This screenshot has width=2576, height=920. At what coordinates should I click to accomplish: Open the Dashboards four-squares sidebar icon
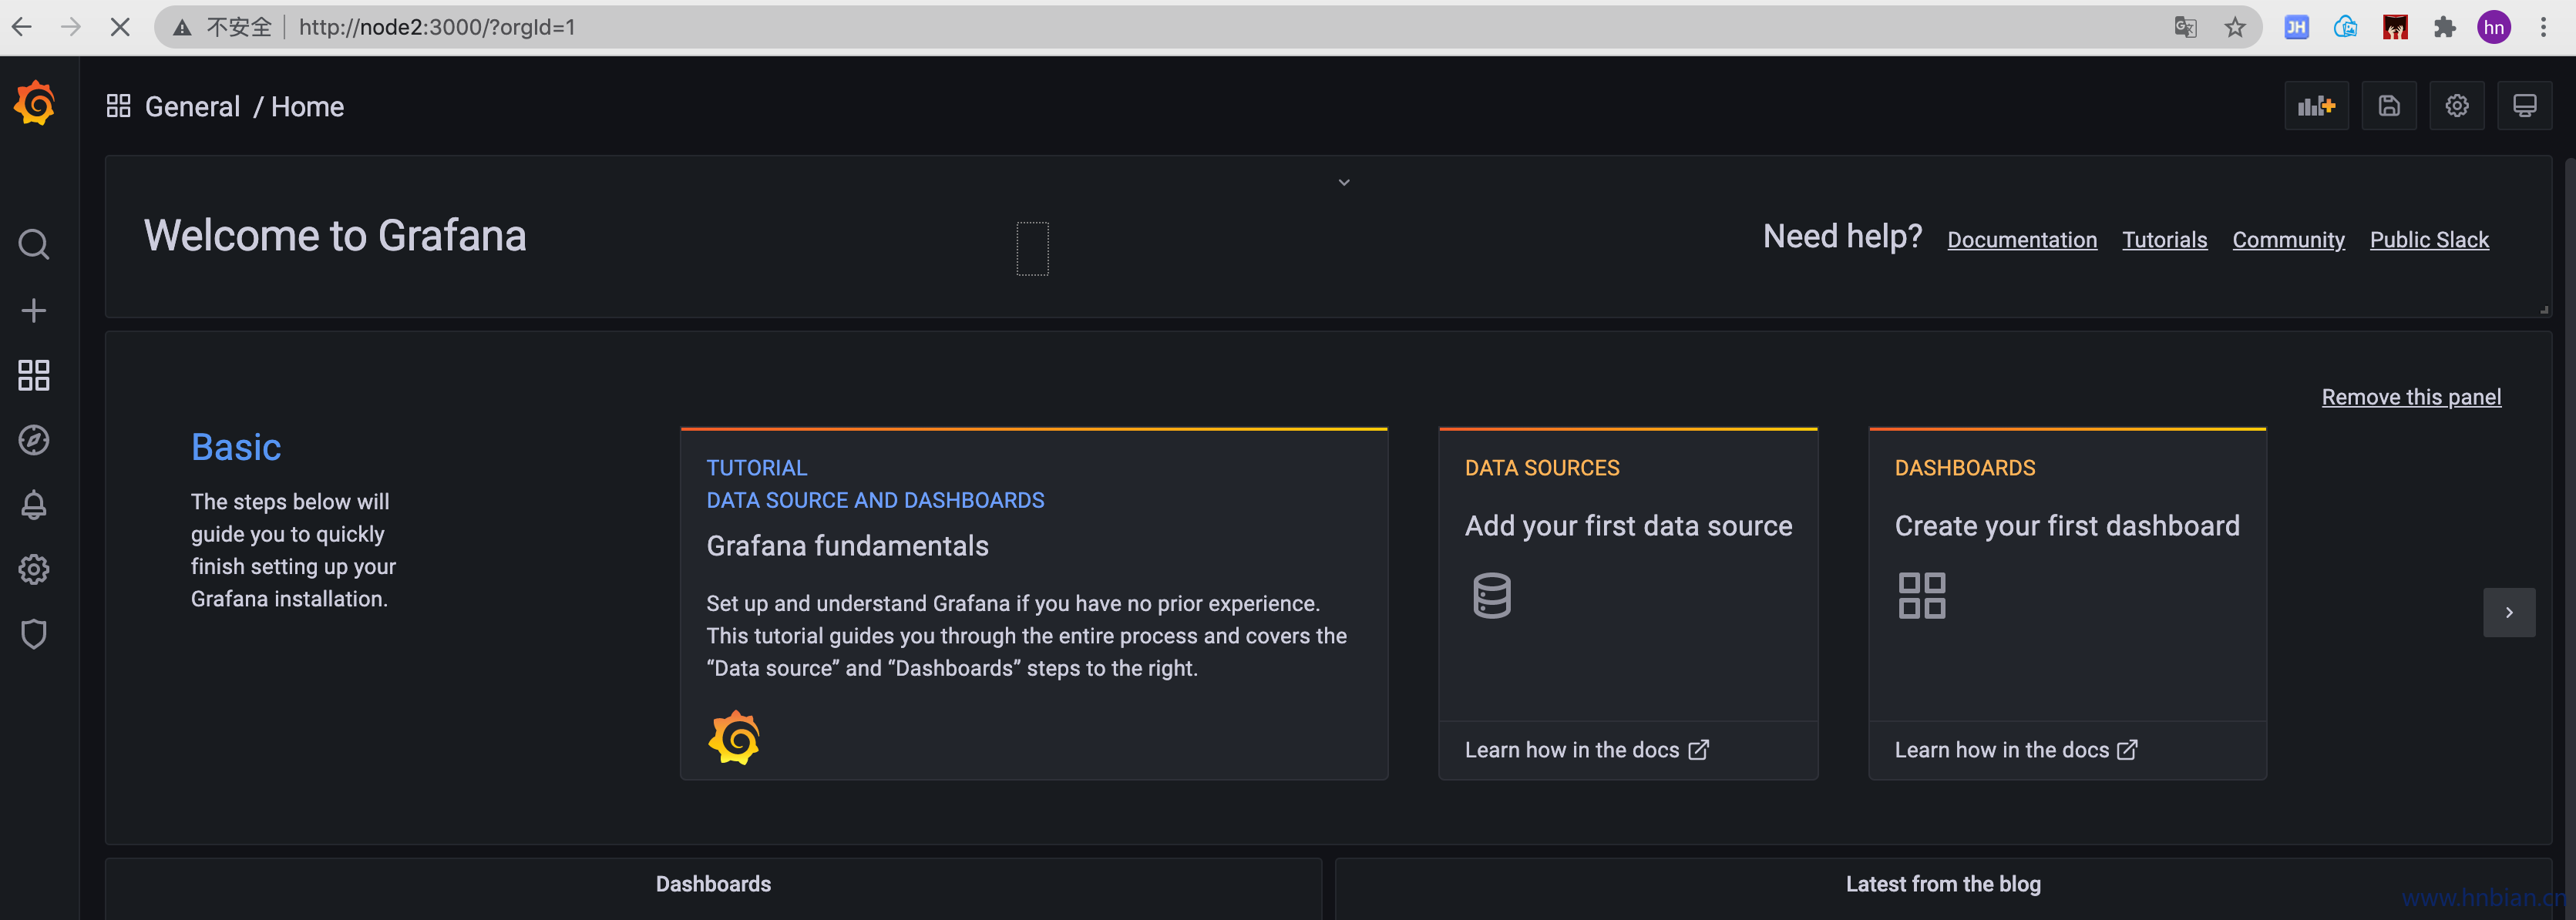pos(34,376)
